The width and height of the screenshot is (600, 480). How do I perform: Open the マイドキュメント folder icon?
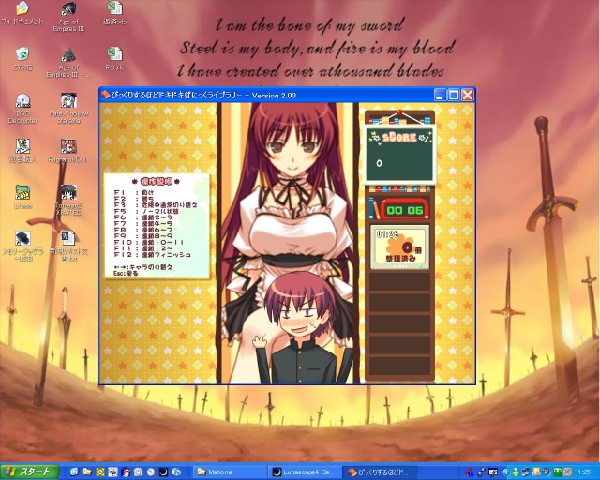point(22,13)
